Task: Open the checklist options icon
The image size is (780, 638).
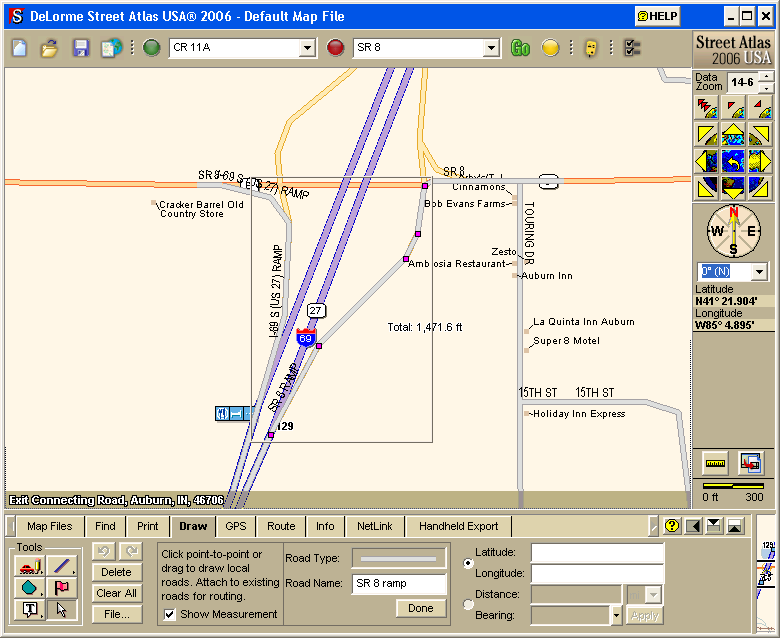Action: [632, 48]
